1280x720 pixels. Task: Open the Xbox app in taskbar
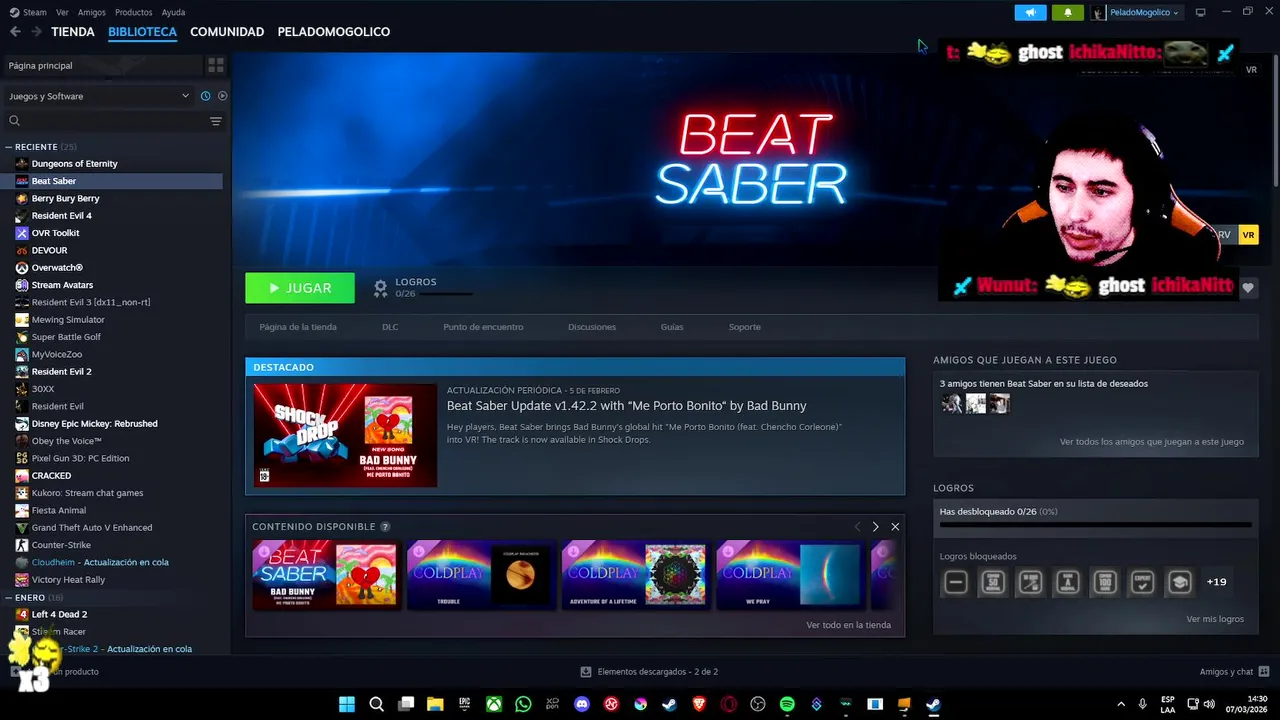(x=494, y=704)
